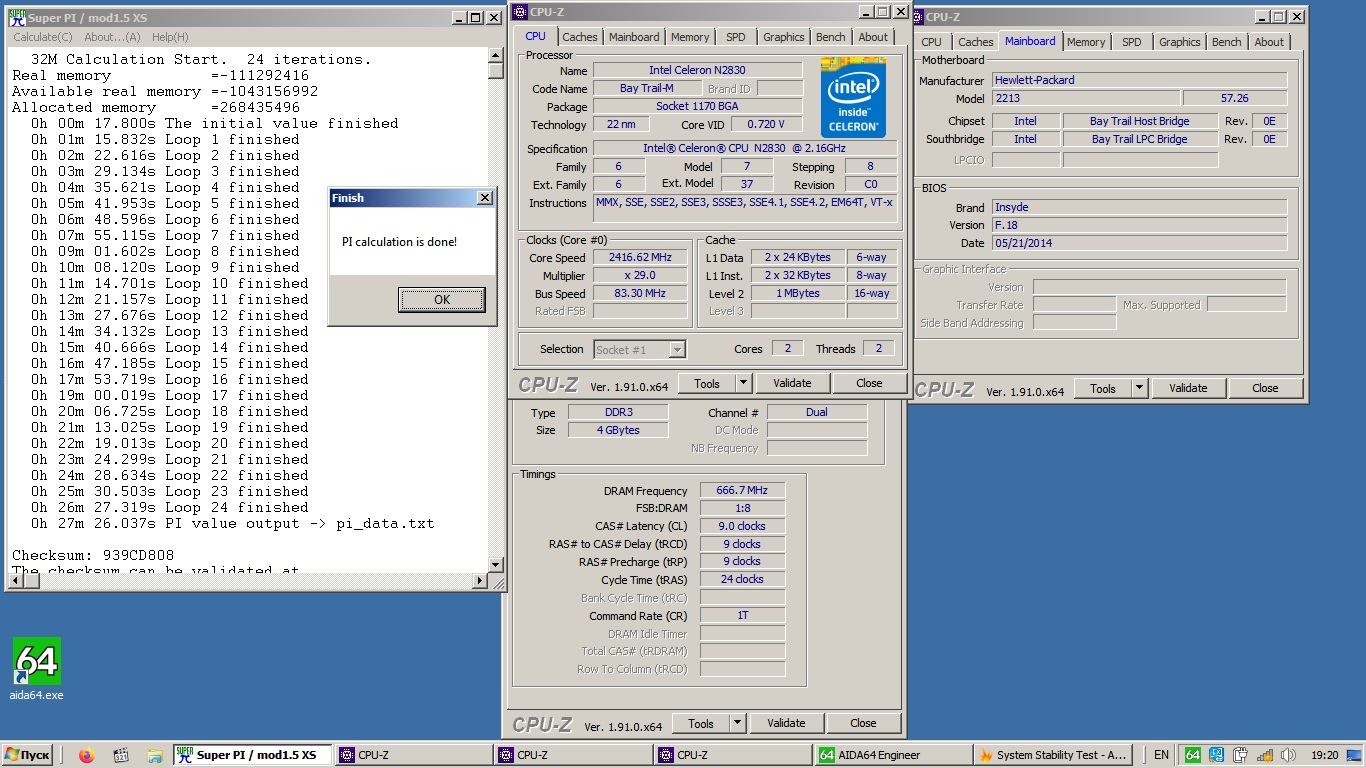Click Close in the CPU-Z CPU window
This screenshot has width=1366, height=768.
click(x=869, y=383)
